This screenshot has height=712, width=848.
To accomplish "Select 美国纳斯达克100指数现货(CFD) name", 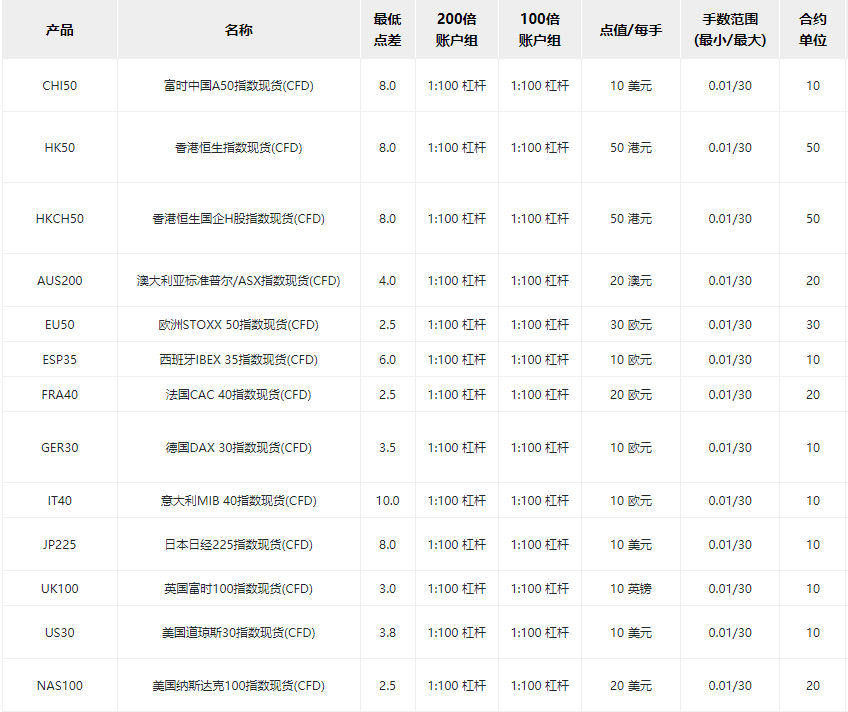I will click(238, 686).
